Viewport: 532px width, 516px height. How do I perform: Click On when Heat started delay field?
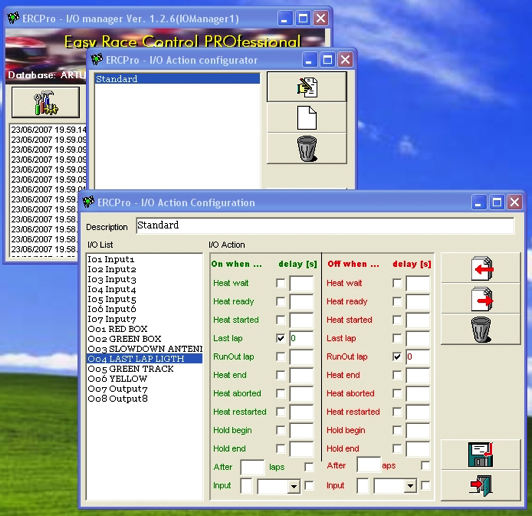[301, 320]
